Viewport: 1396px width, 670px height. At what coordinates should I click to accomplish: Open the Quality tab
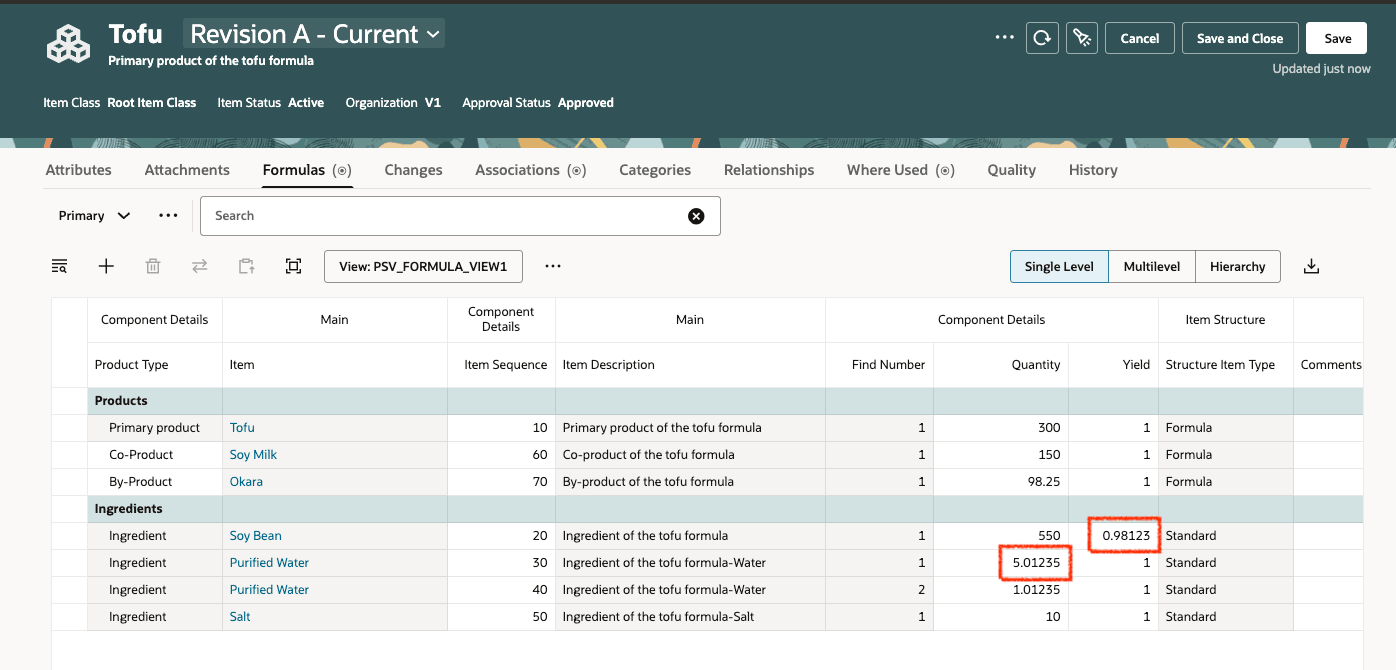(1012, 170)
